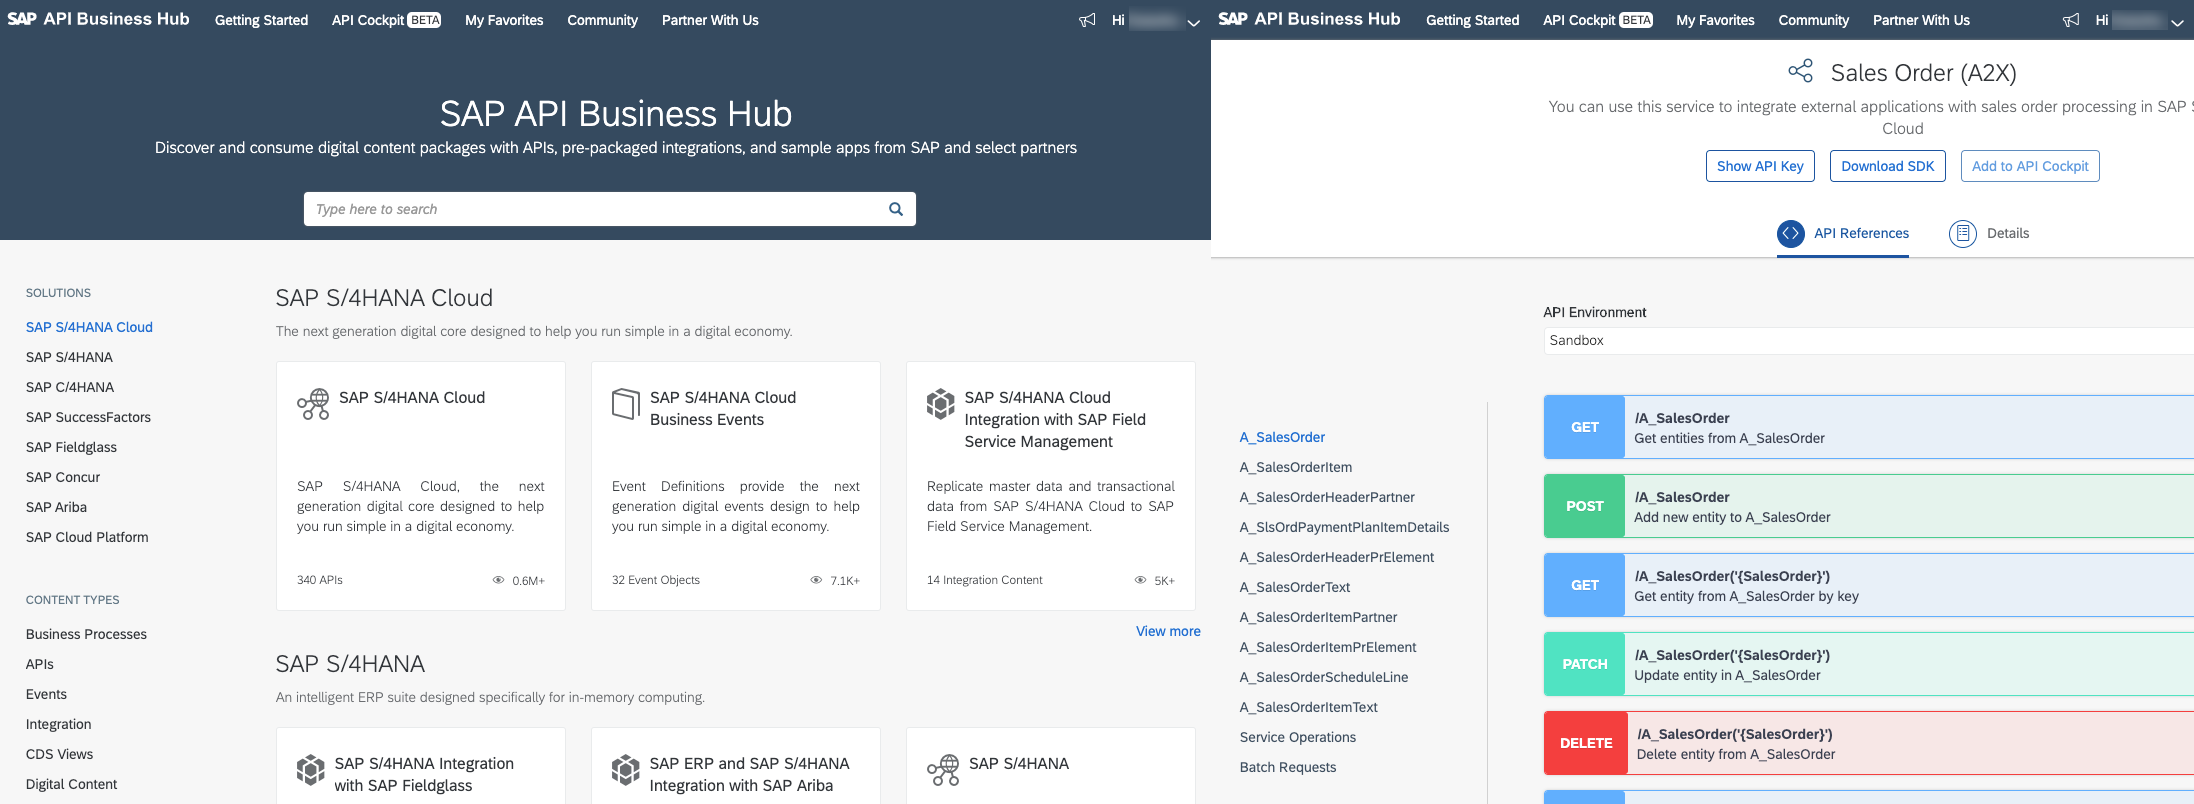The height and width of the screenshot is (804, 2194).
Task: Switch to the API References tab
Action: tap(1843, 233)
